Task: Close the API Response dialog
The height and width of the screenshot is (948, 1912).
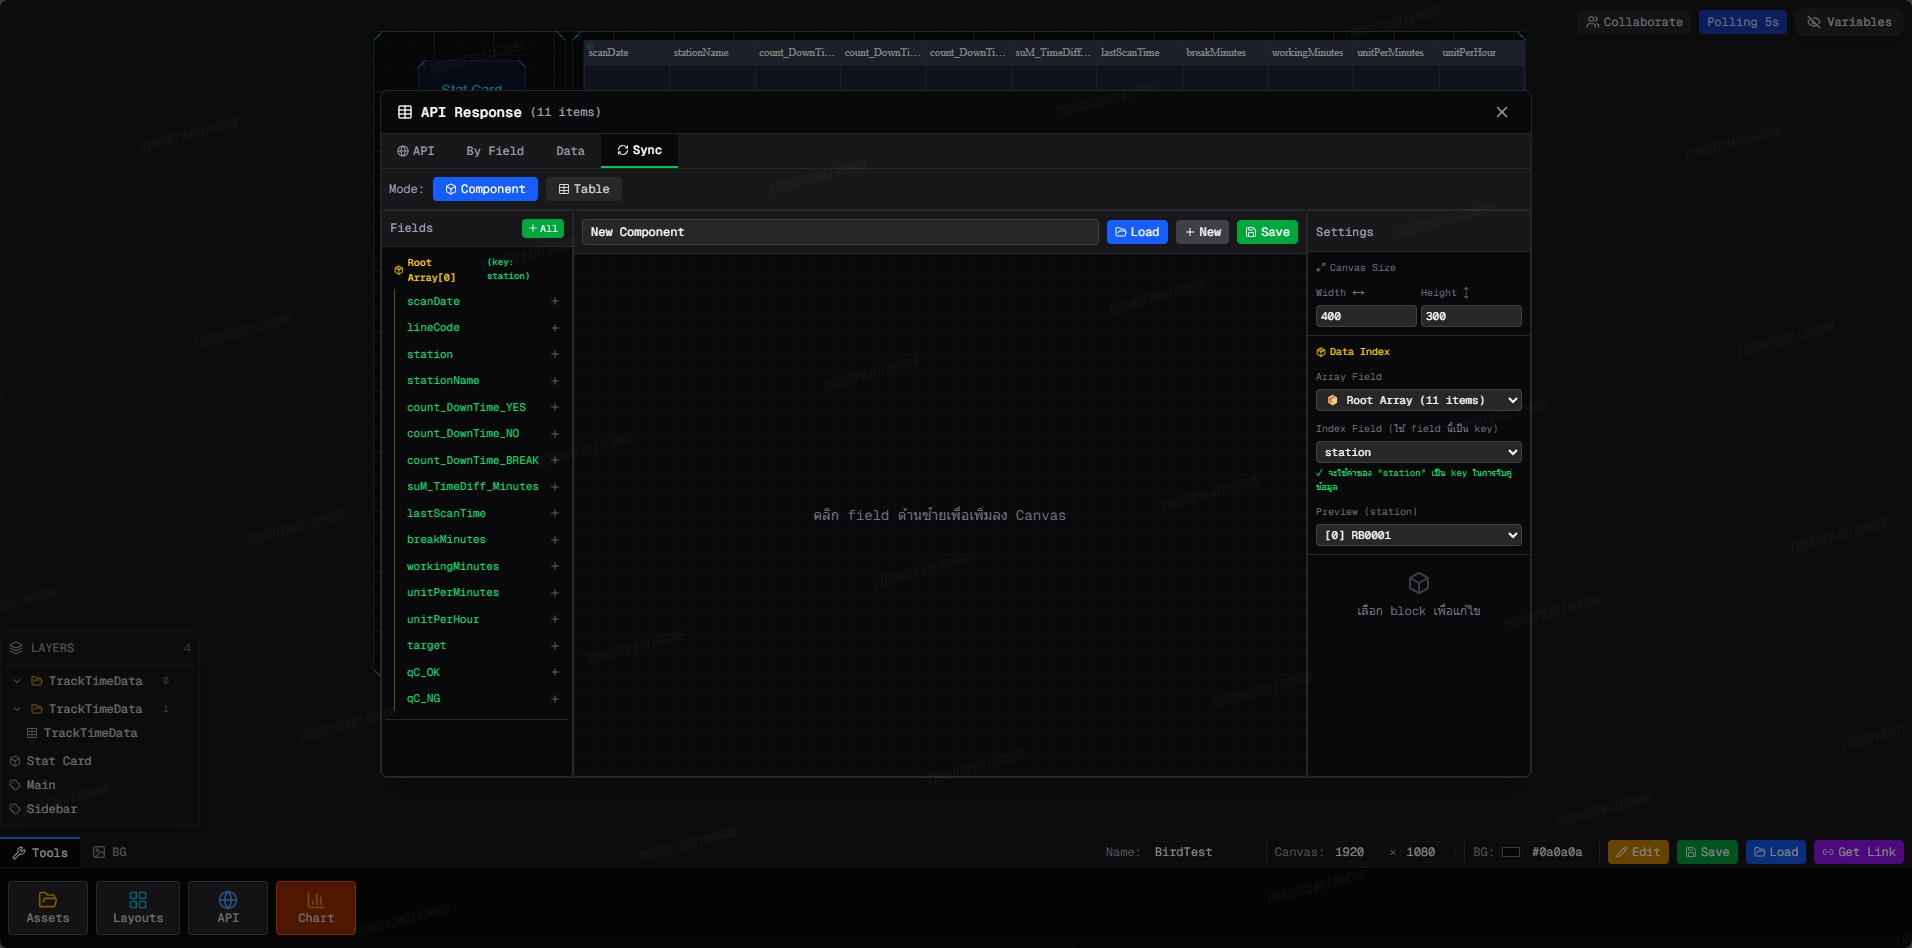Action: (1501, 112)
